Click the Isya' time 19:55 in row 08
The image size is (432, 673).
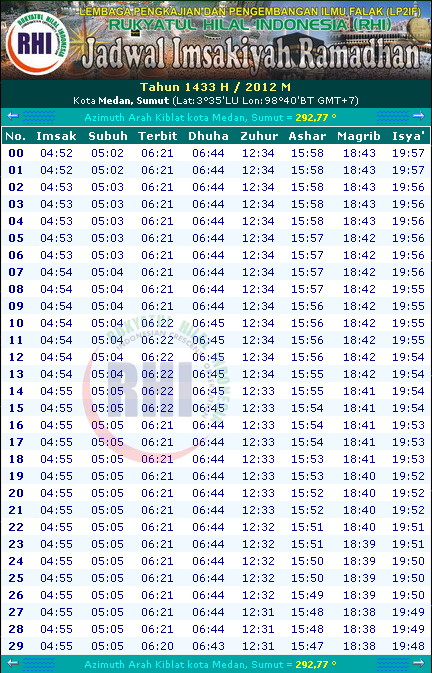click(408, 289)
